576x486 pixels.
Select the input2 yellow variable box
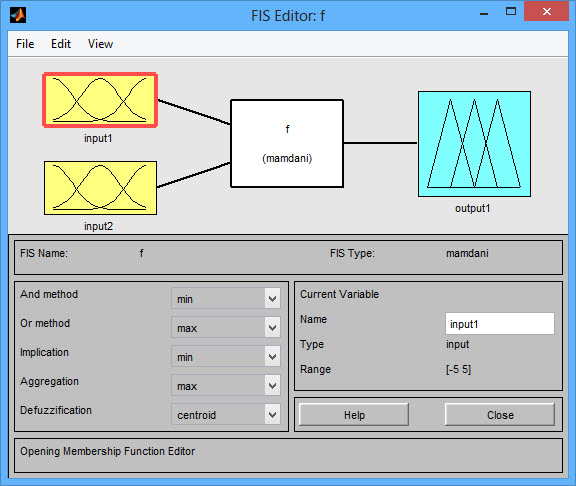coord(100,188)
